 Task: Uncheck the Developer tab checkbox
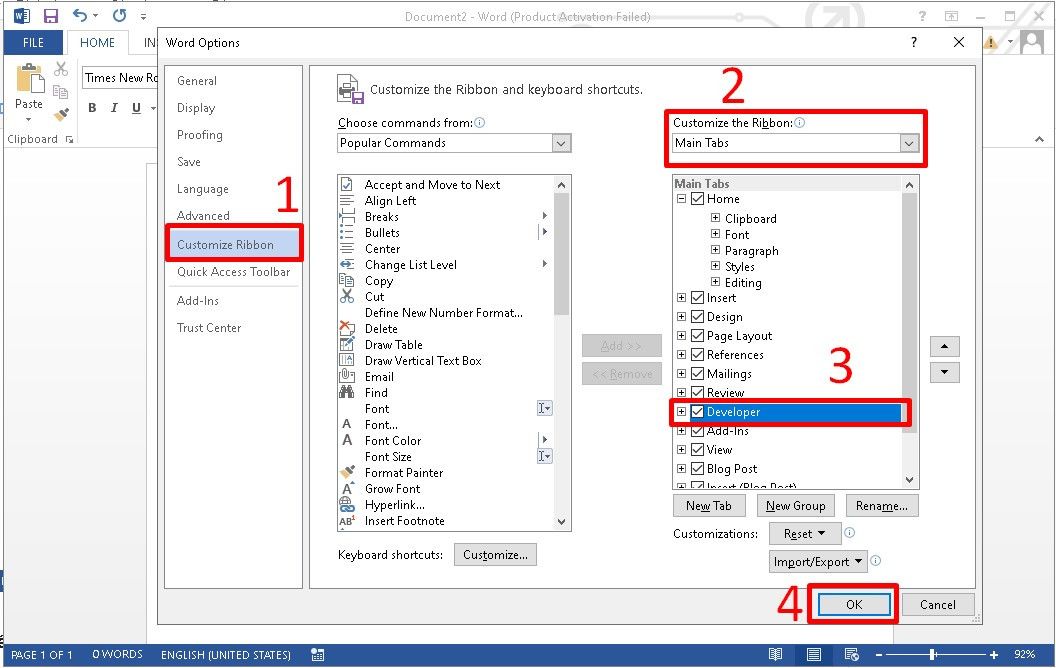[x=697, y=410]
